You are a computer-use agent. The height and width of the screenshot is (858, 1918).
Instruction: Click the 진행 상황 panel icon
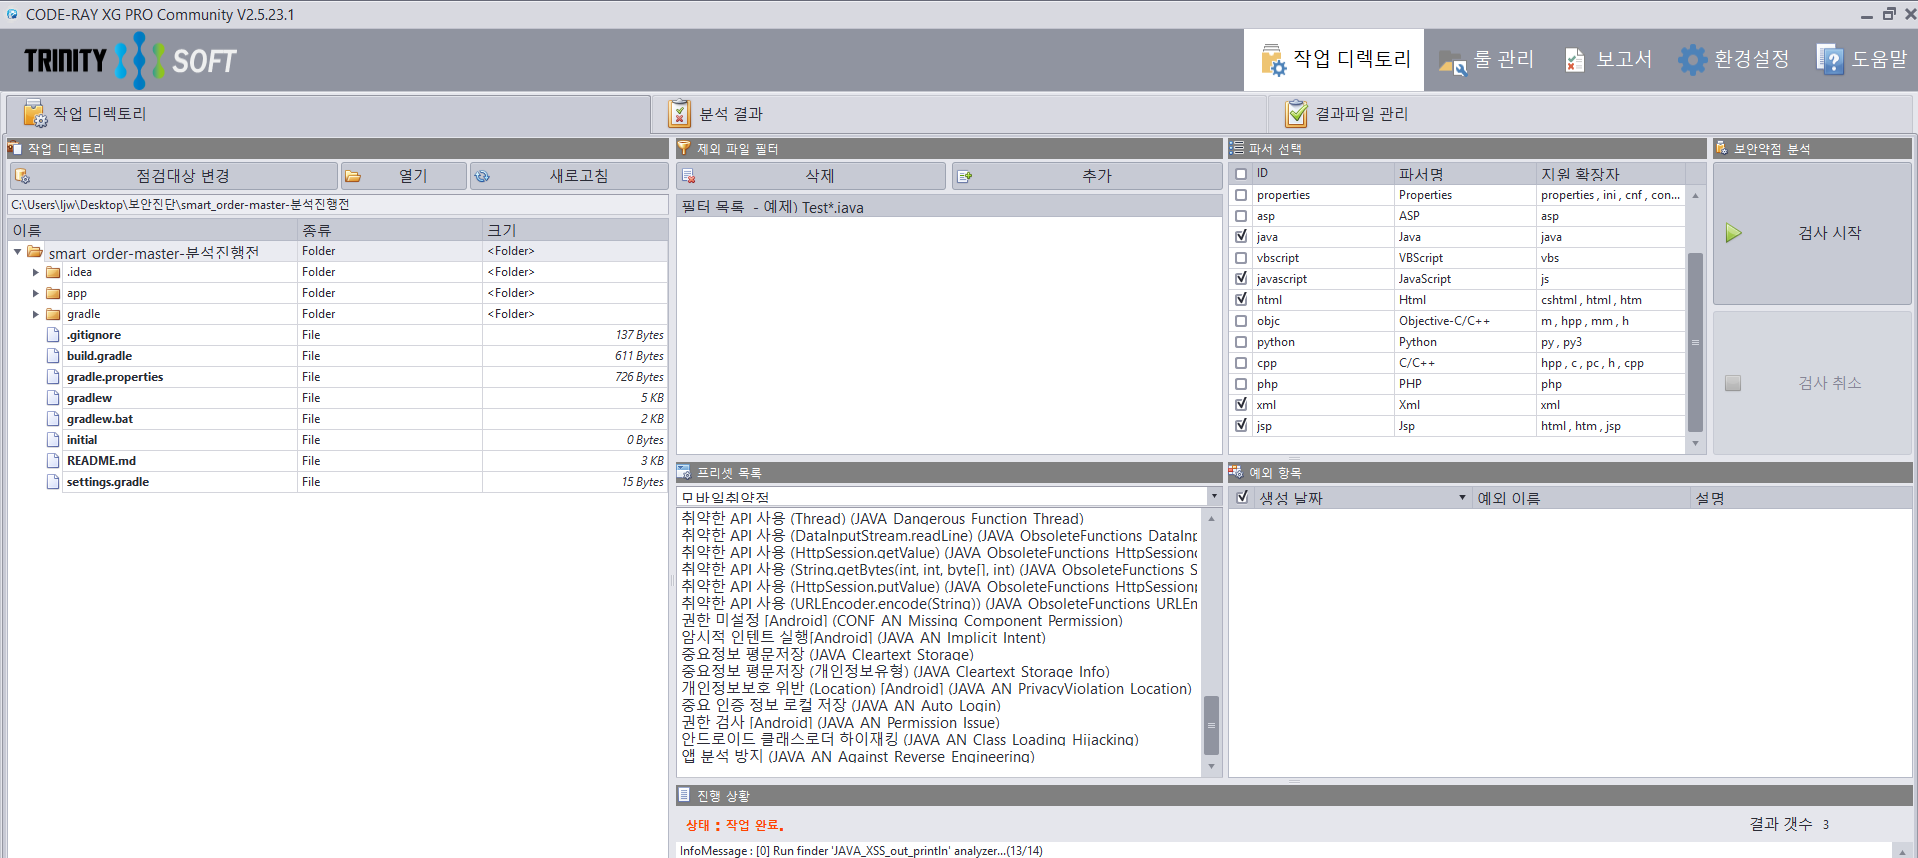tap(684, 795)
